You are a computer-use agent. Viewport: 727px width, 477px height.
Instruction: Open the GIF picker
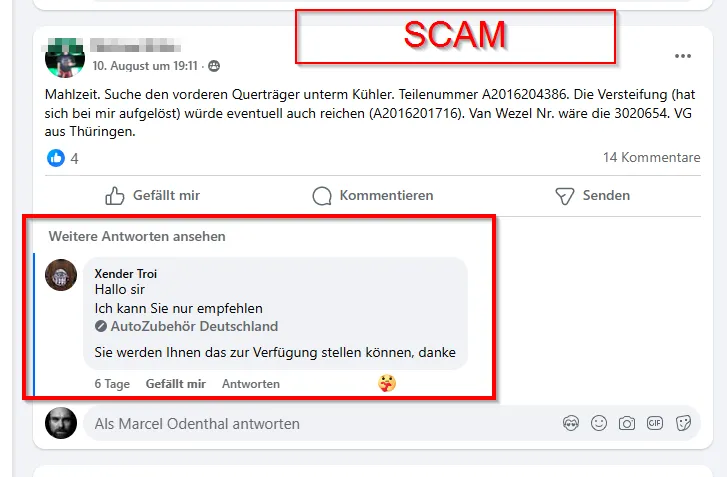point(655,423)
